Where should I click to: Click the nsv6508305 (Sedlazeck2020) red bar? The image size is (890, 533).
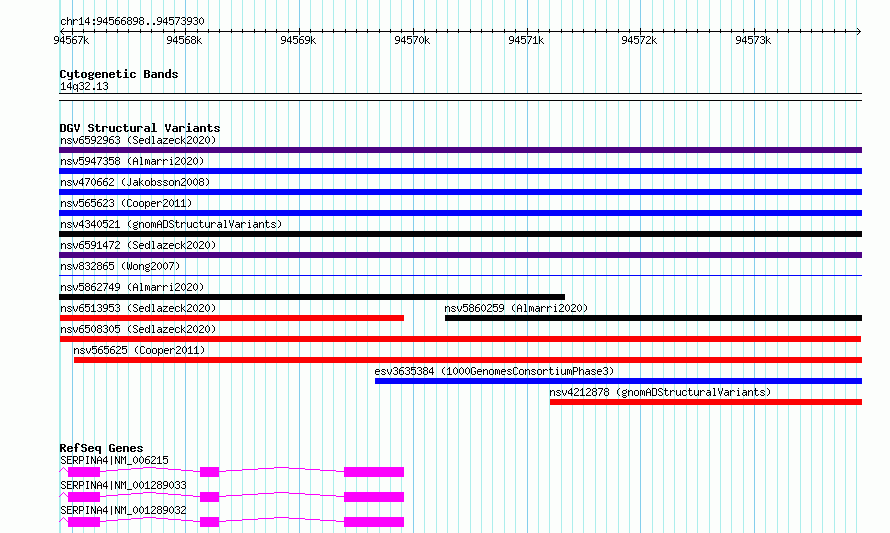(460, 339)
